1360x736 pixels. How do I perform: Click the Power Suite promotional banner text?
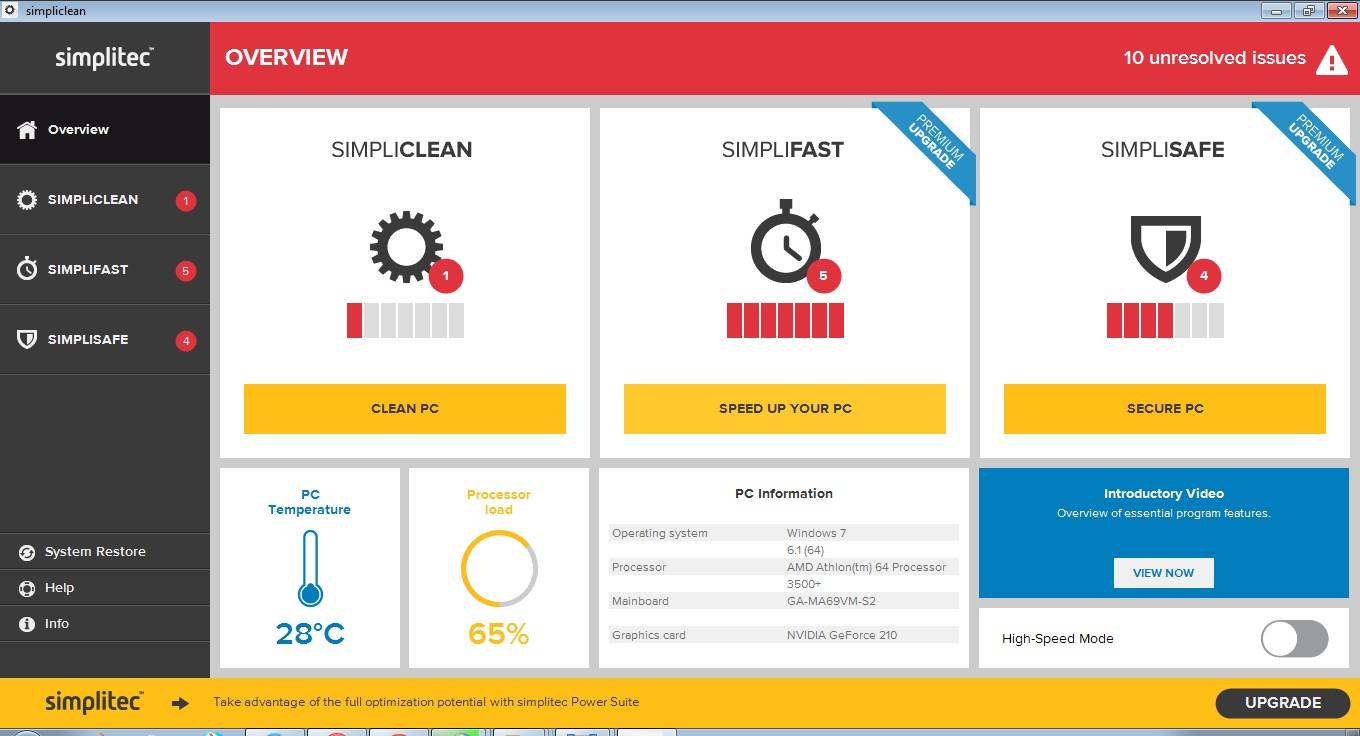pos(426,702)
